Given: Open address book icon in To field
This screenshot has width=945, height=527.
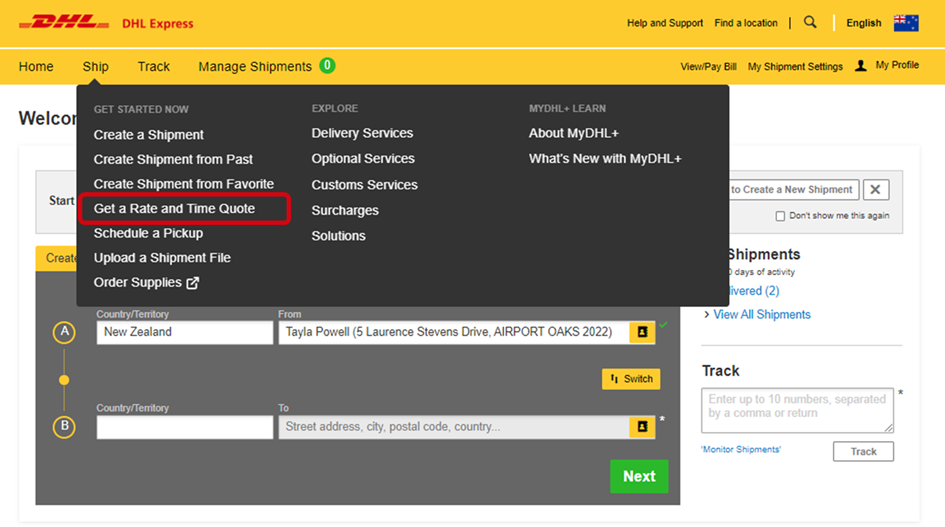Looking at the screenshot, I should [642, 427].
